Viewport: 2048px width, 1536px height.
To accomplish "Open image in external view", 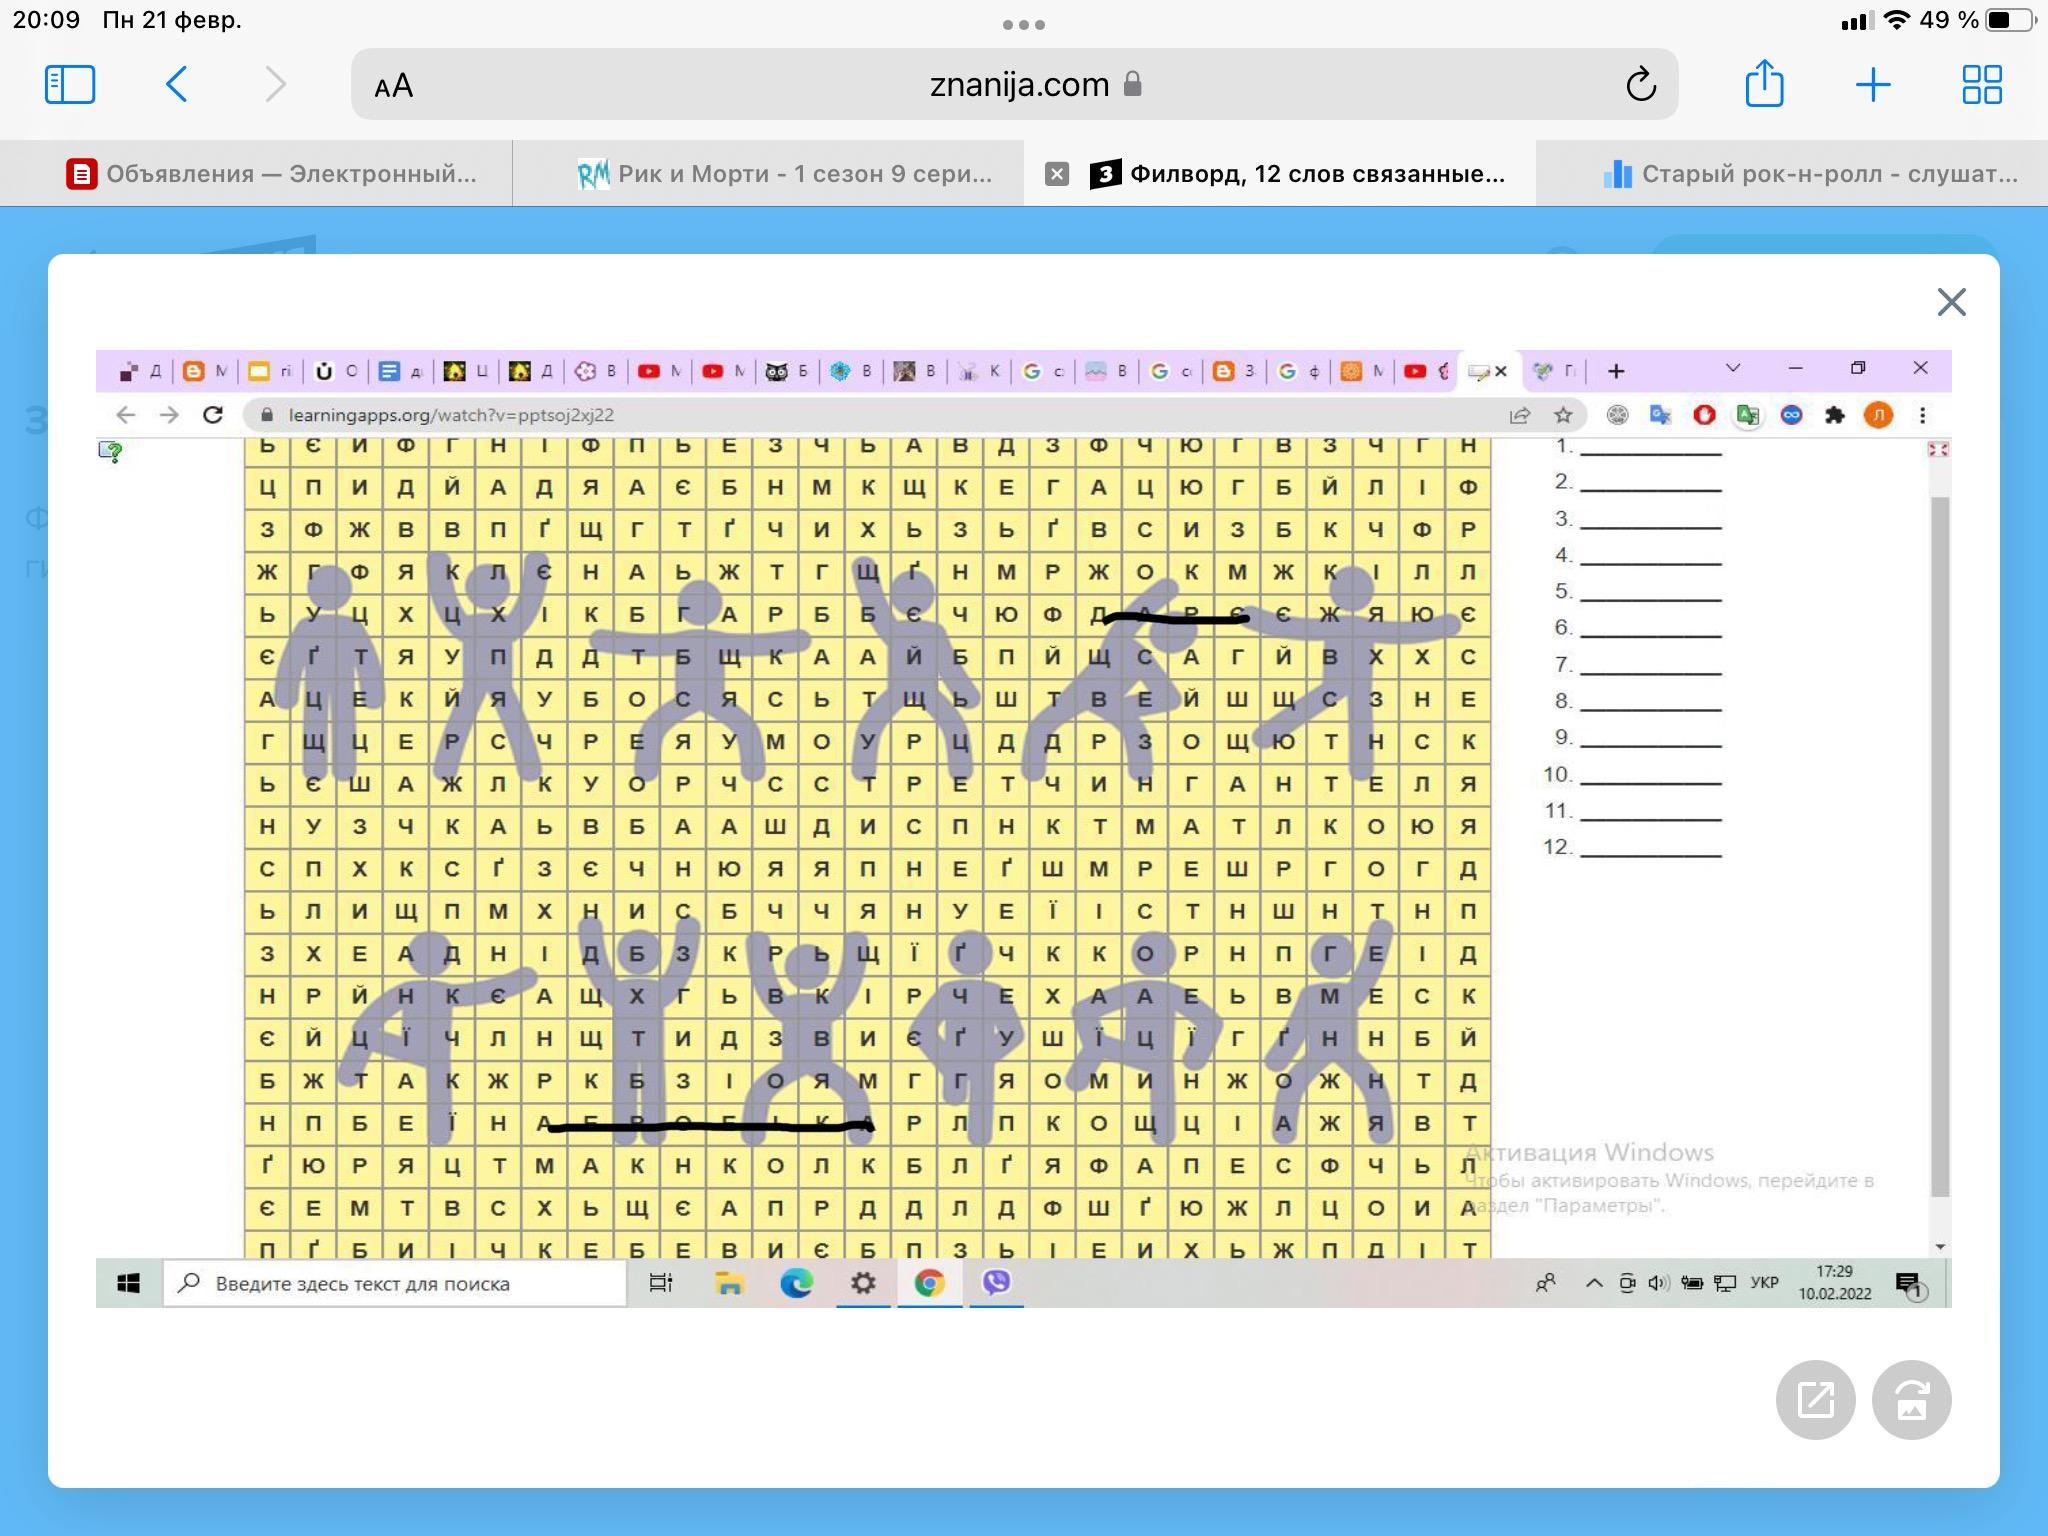I will point(1815,1399).
